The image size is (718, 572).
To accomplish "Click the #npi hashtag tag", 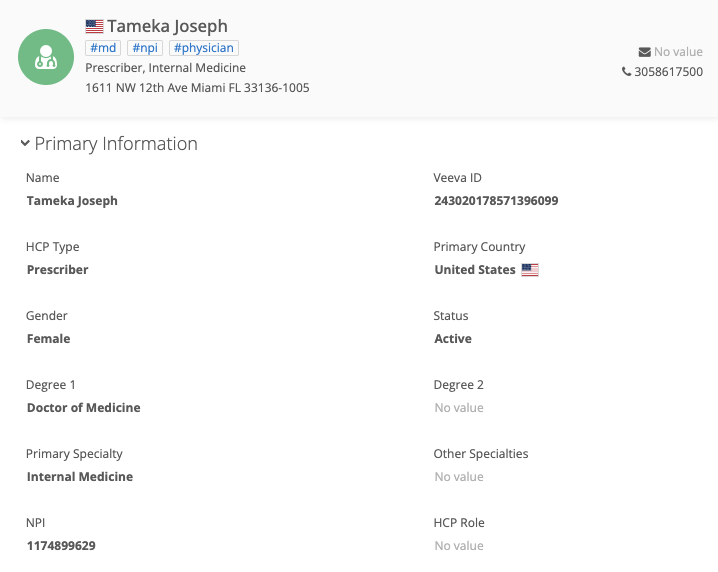I will 145,48.
